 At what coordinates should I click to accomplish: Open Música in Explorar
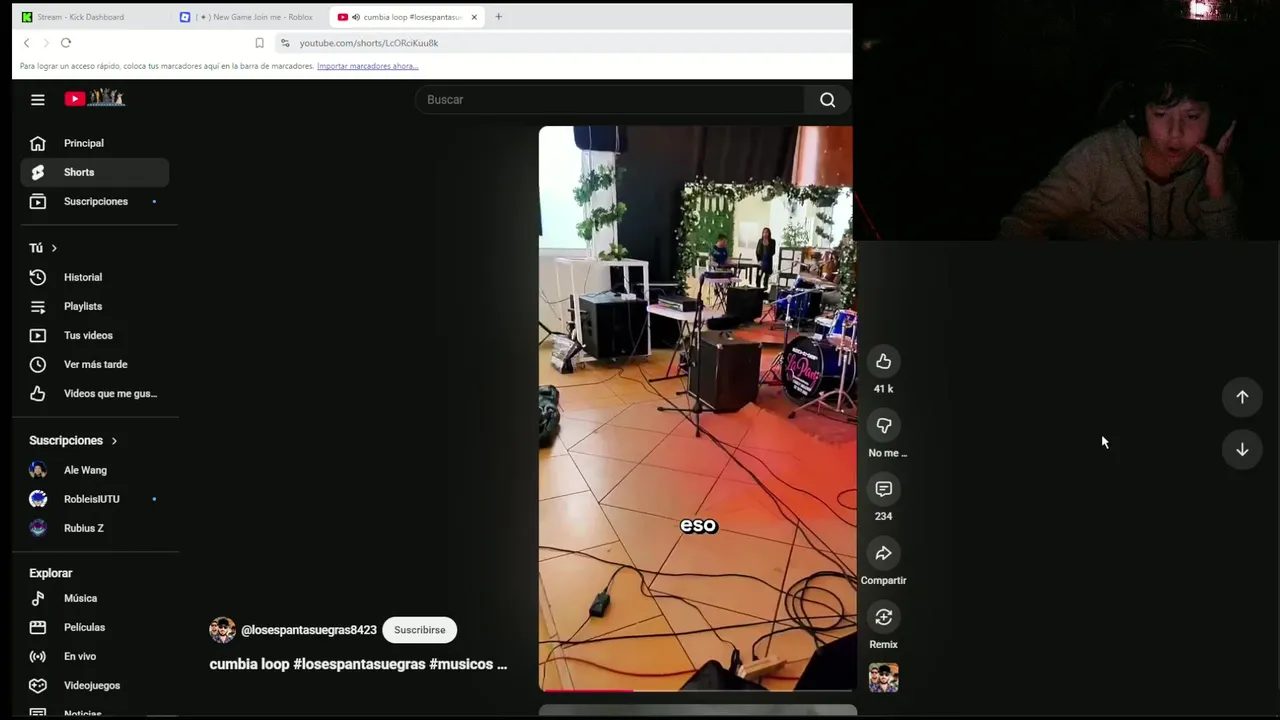[95, 598]
